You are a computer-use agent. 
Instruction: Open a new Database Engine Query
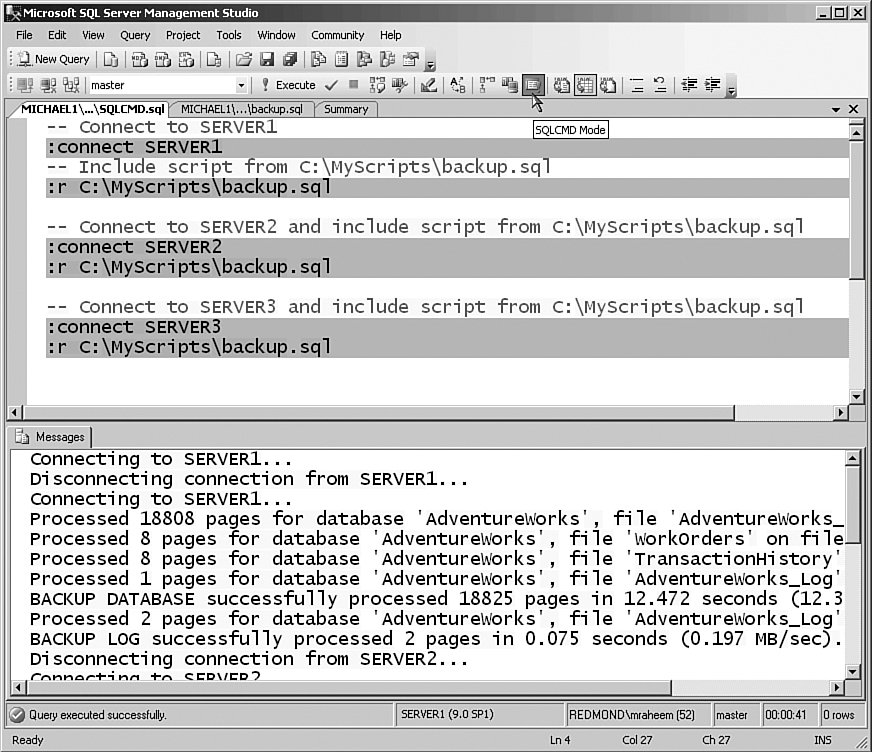pyautogui.click(x=111, y=60)
